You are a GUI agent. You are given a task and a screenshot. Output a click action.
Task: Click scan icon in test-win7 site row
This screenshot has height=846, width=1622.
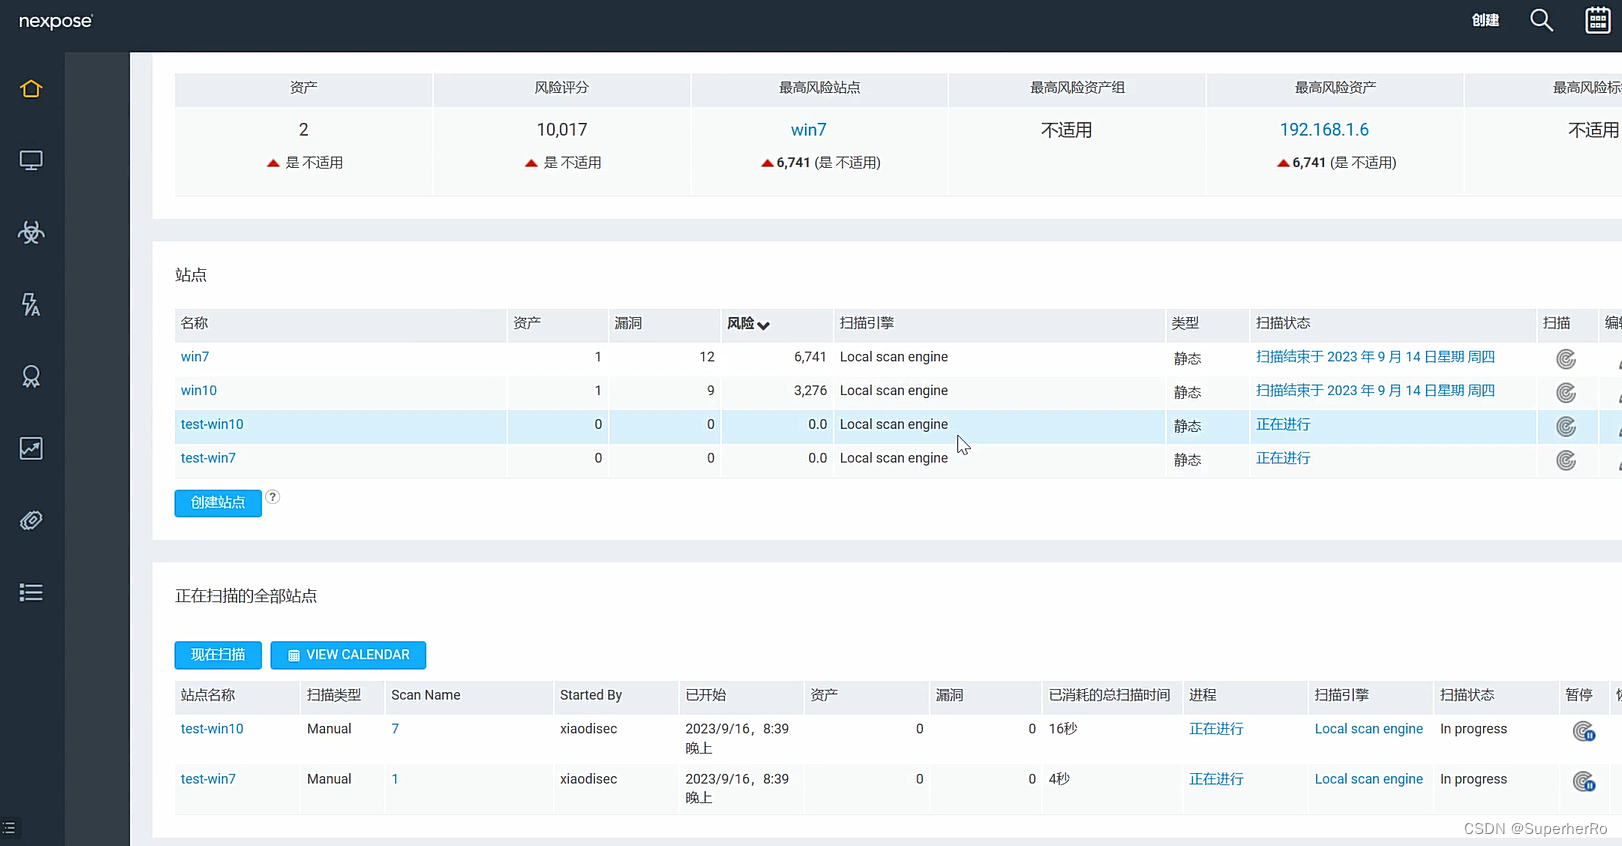point(1566,461)
